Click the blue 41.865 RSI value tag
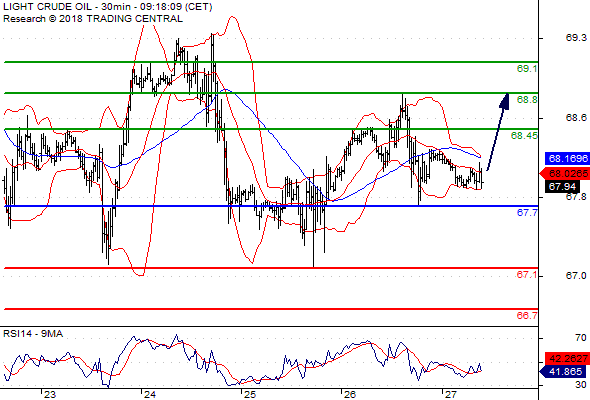The image size is (590, 400). click(x=563, y=372)
